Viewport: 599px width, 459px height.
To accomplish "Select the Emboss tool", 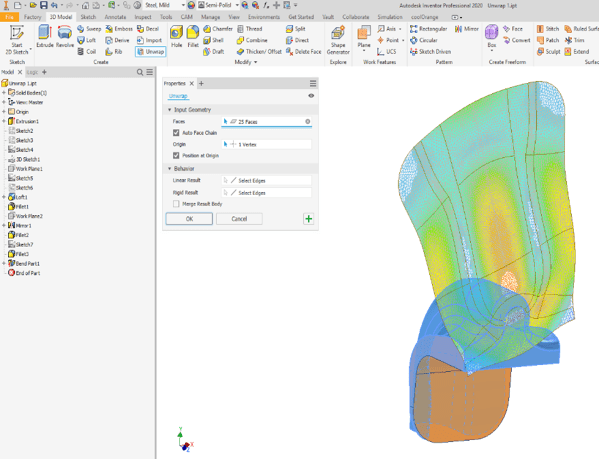I will [x=118, y=29].
